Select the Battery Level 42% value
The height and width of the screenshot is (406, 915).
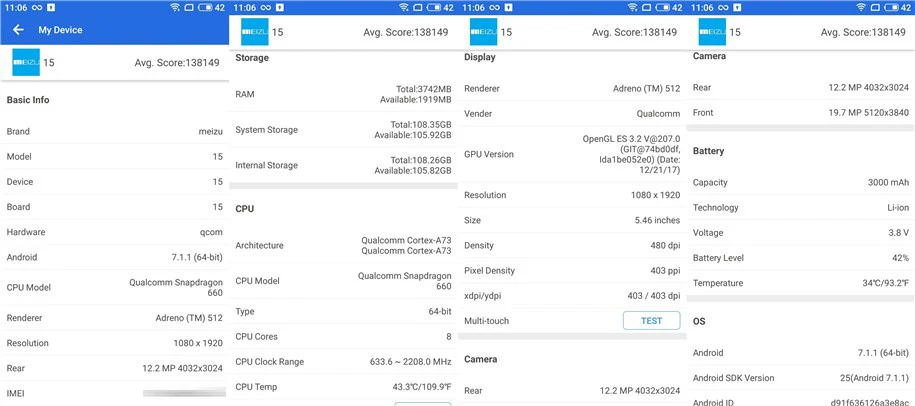(900, 258)
